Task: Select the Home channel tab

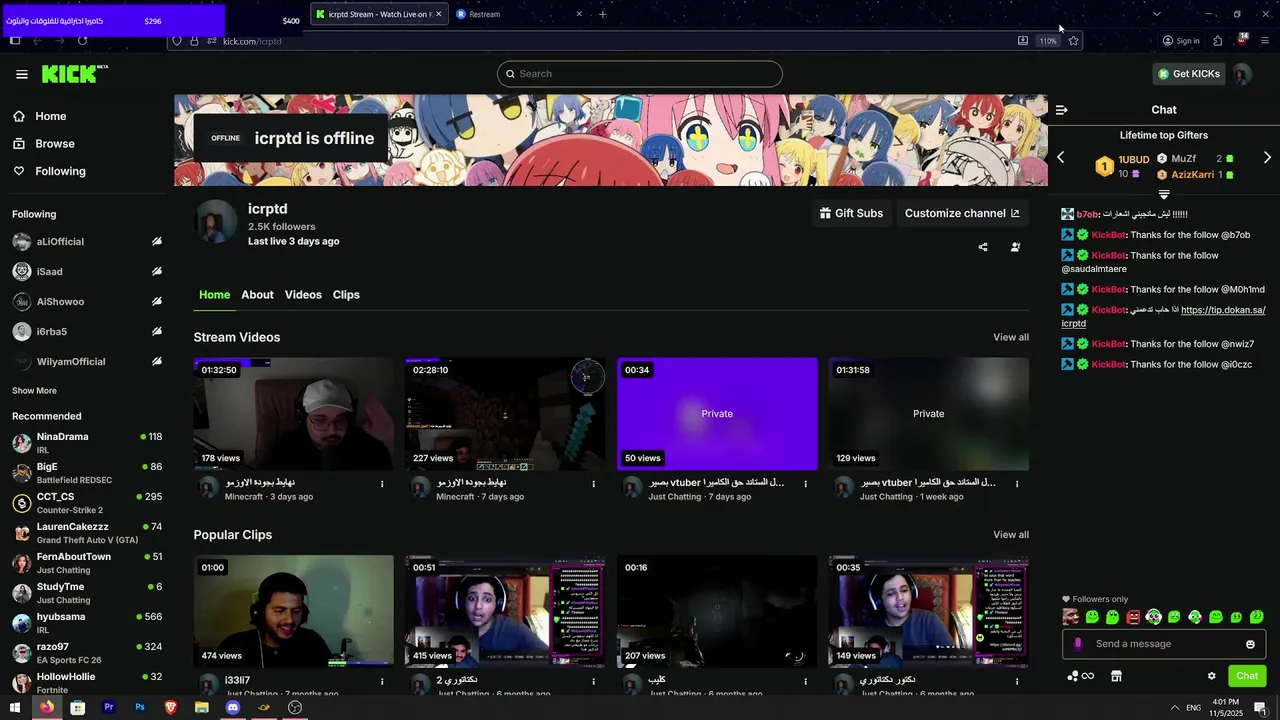Action: tap(214, 295)
